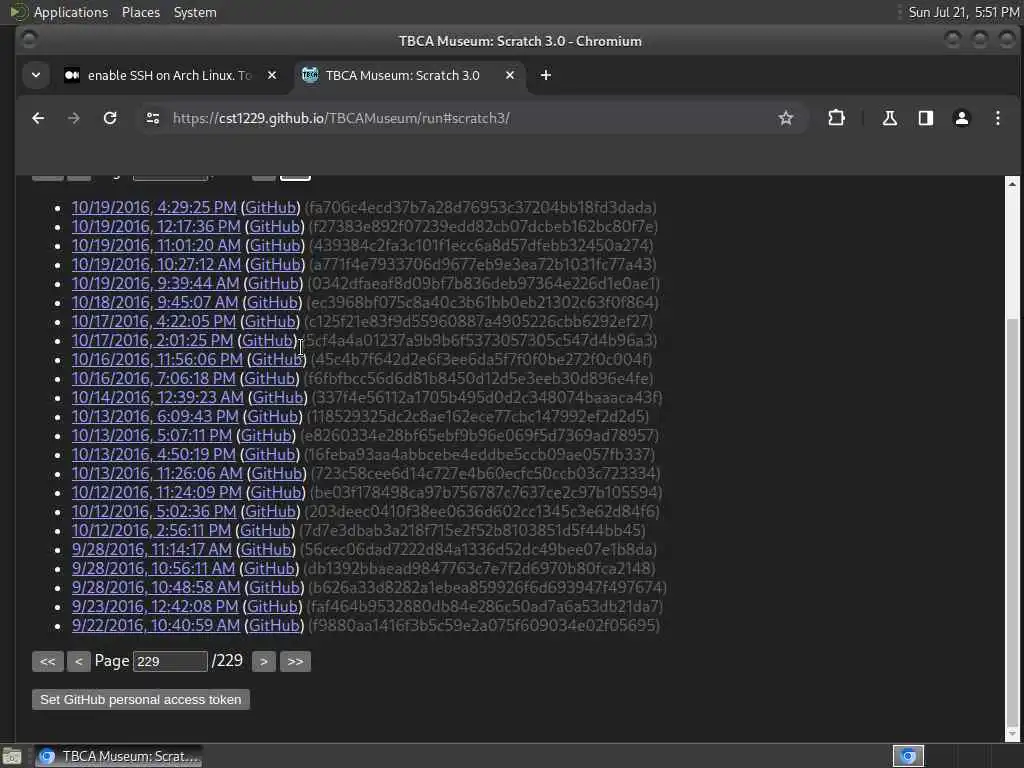Open build 10/19/2016, 4:29:25 PM

153,208
